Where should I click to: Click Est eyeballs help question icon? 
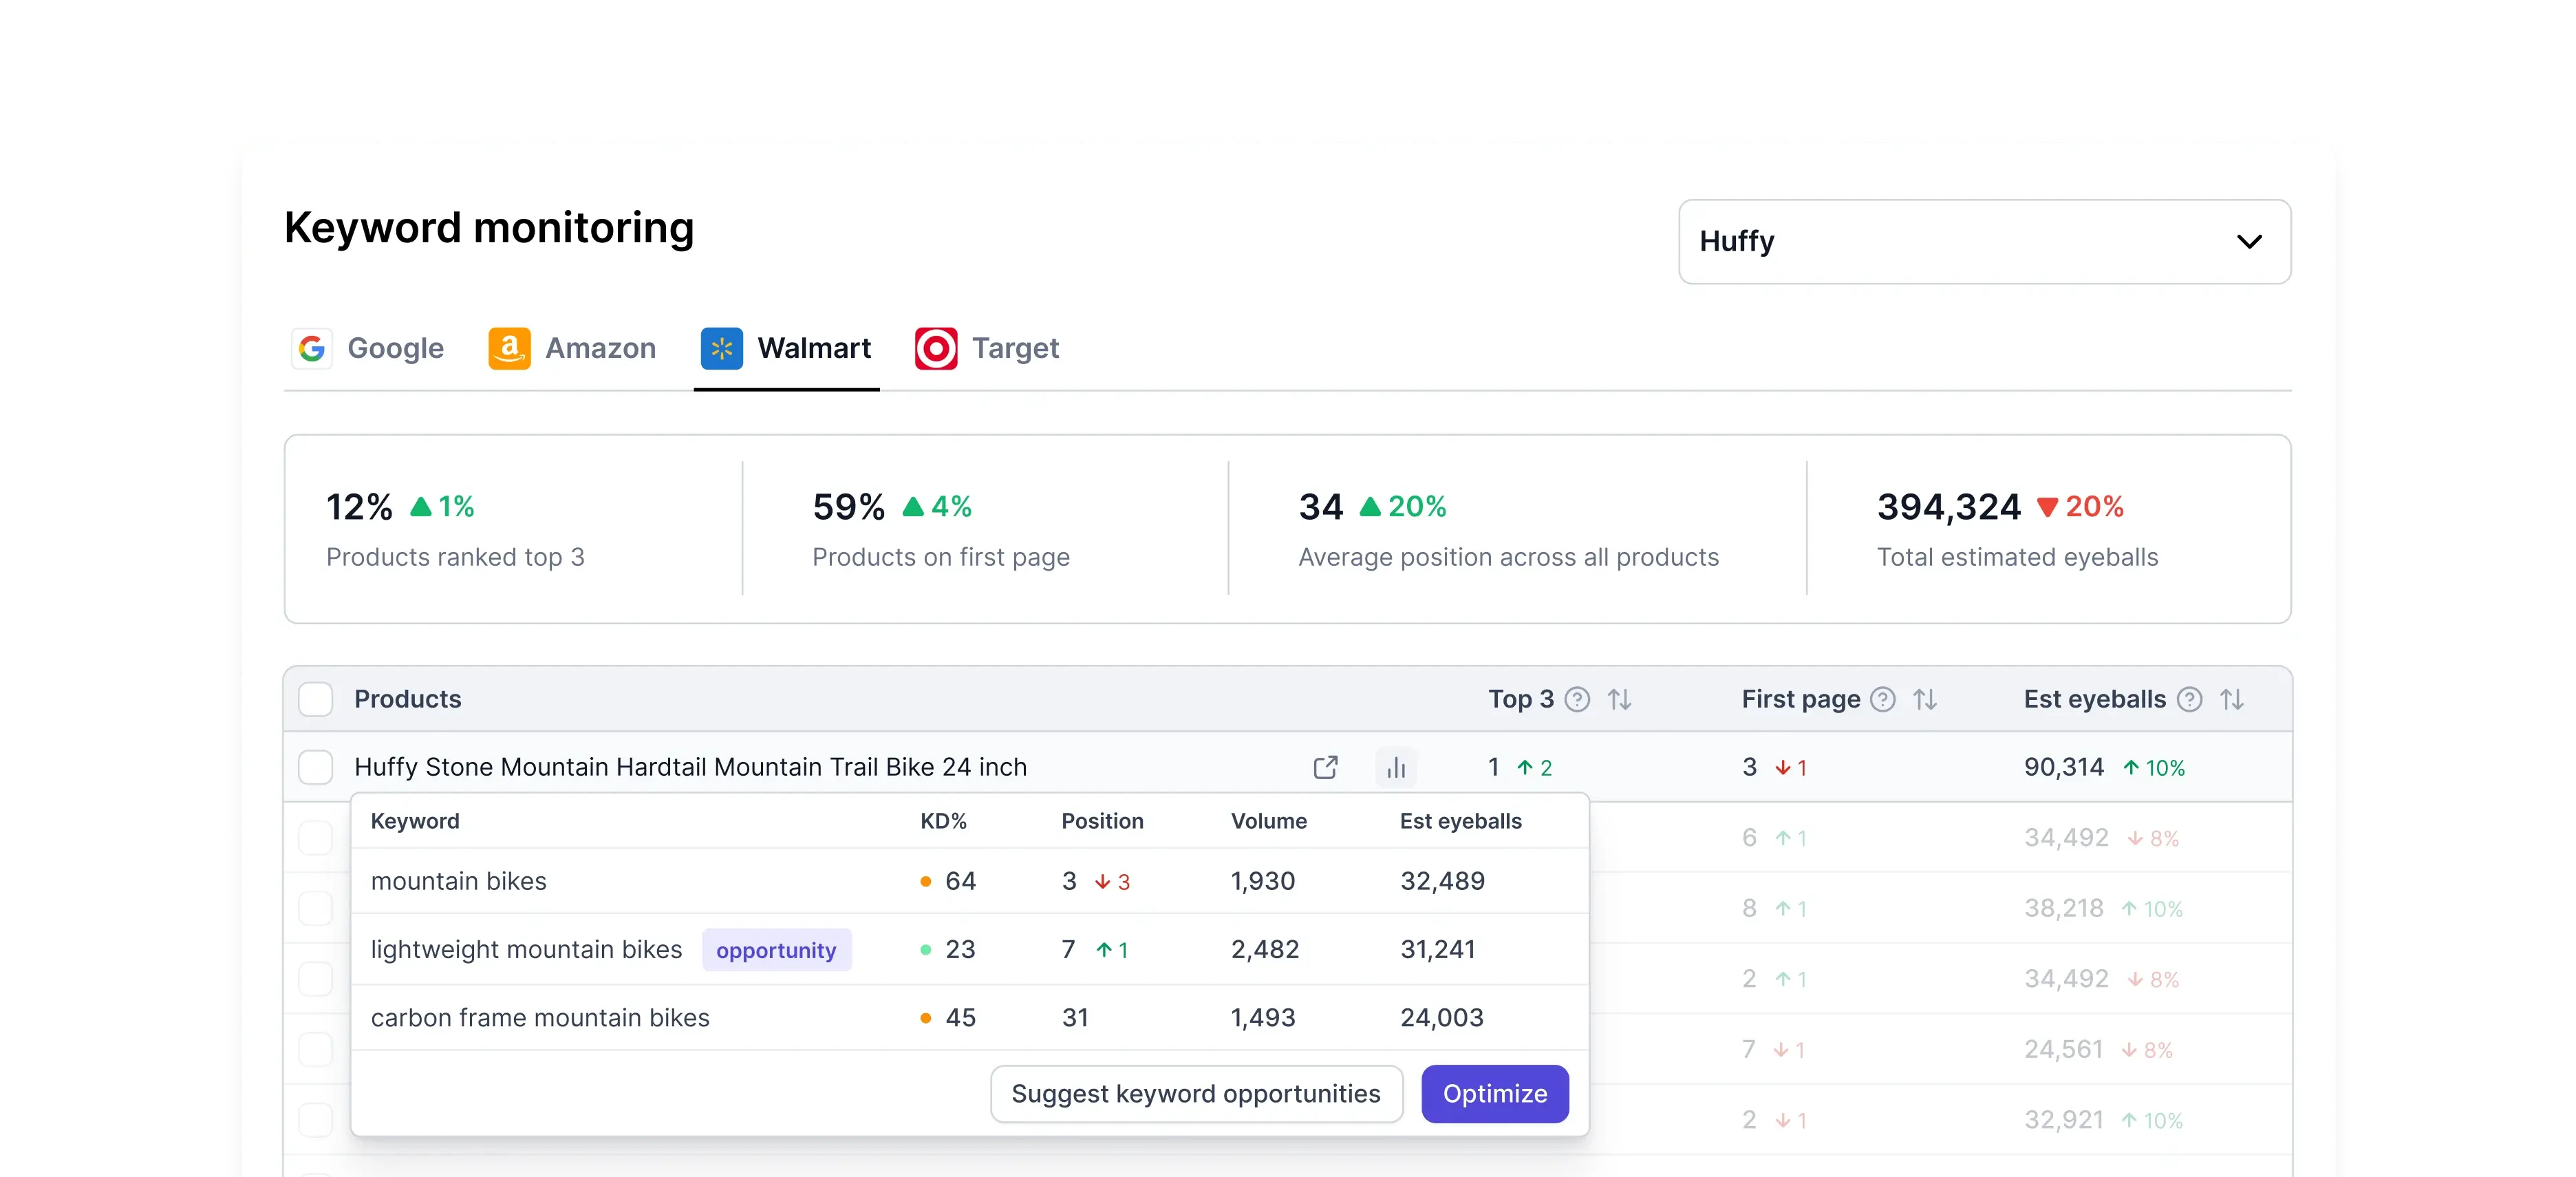pyautogui.click(x=2190, y=699)
